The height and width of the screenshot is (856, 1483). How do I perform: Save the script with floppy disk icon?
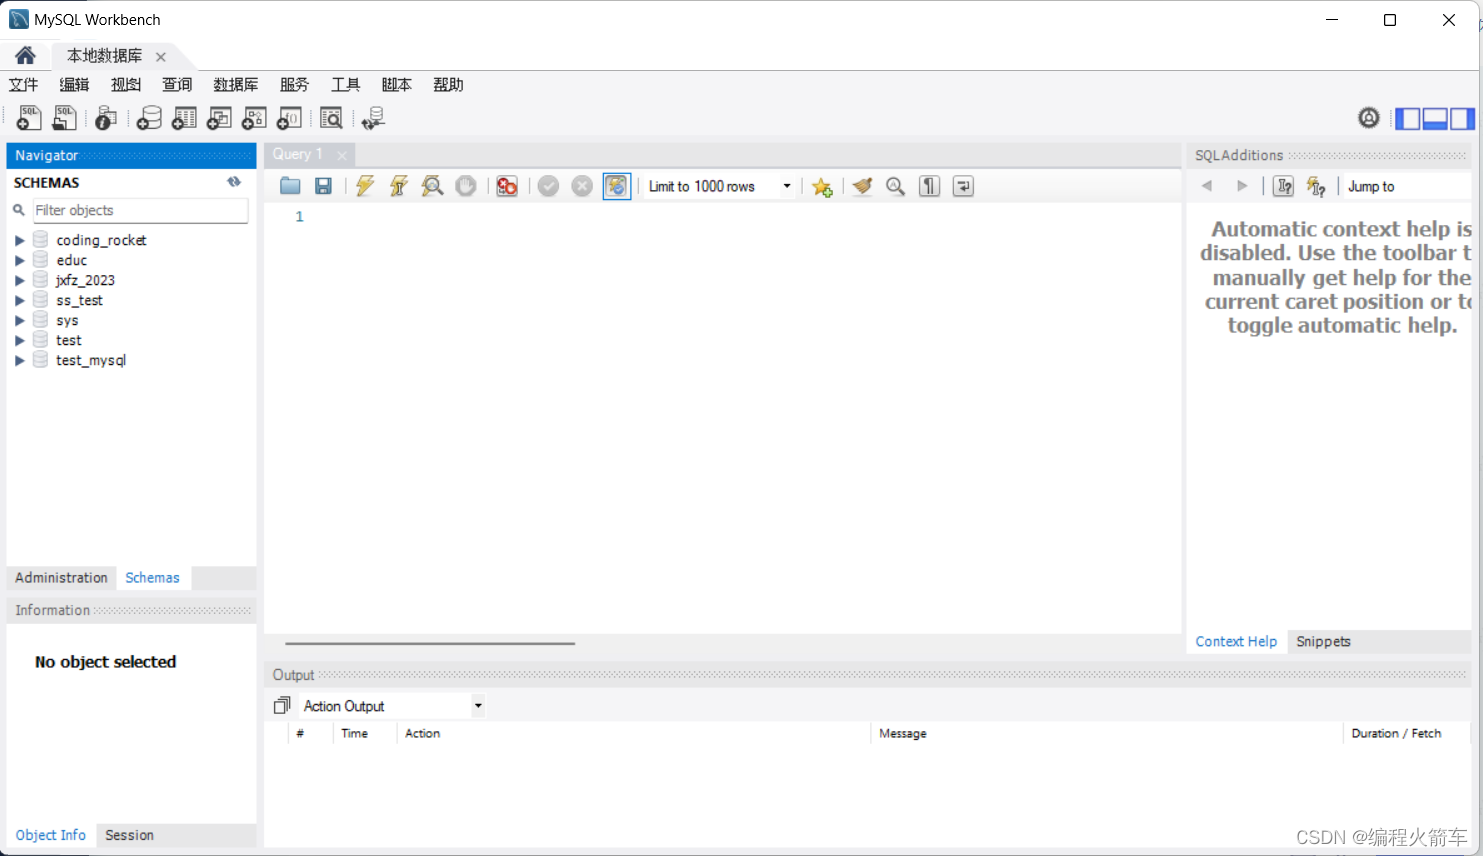coord(323,186)
